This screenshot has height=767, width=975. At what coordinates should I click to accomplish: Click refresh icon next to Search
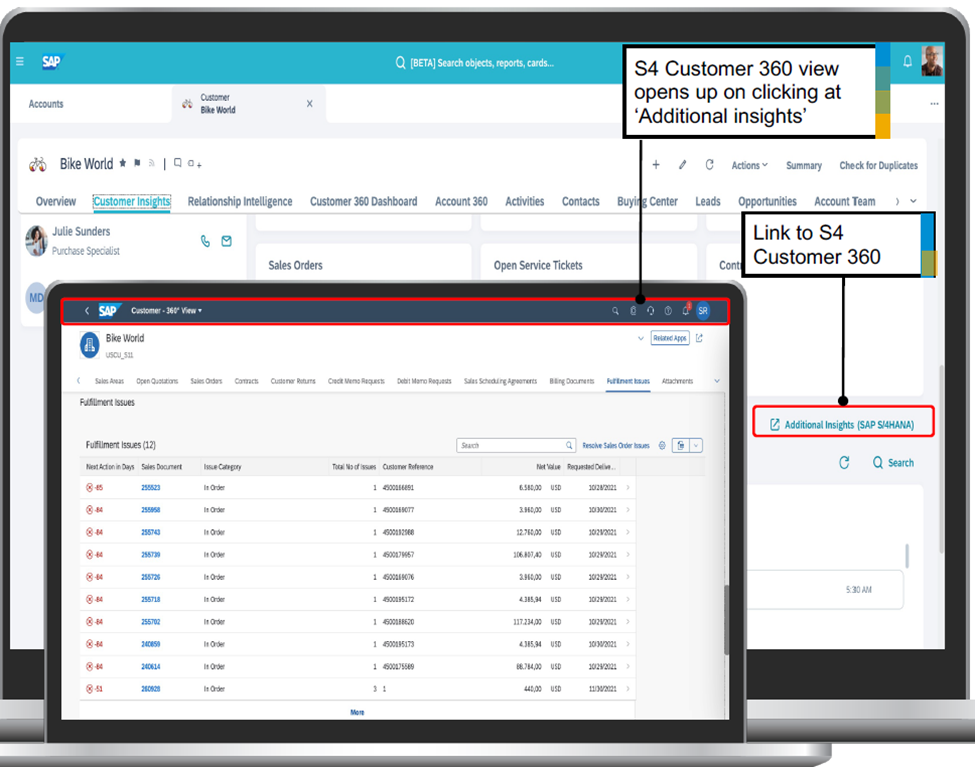844,463
